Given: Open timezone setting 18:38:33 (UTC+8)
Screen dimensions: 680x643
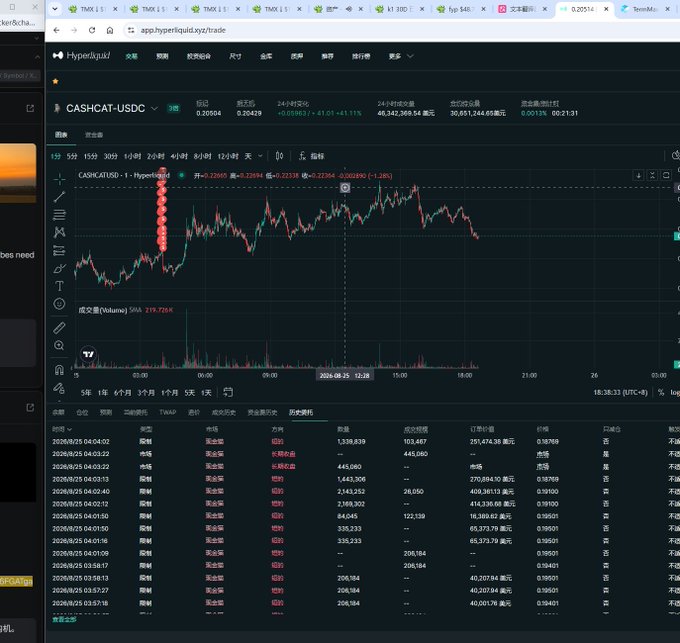Looking at the screenshot, I should click(620, 392).
